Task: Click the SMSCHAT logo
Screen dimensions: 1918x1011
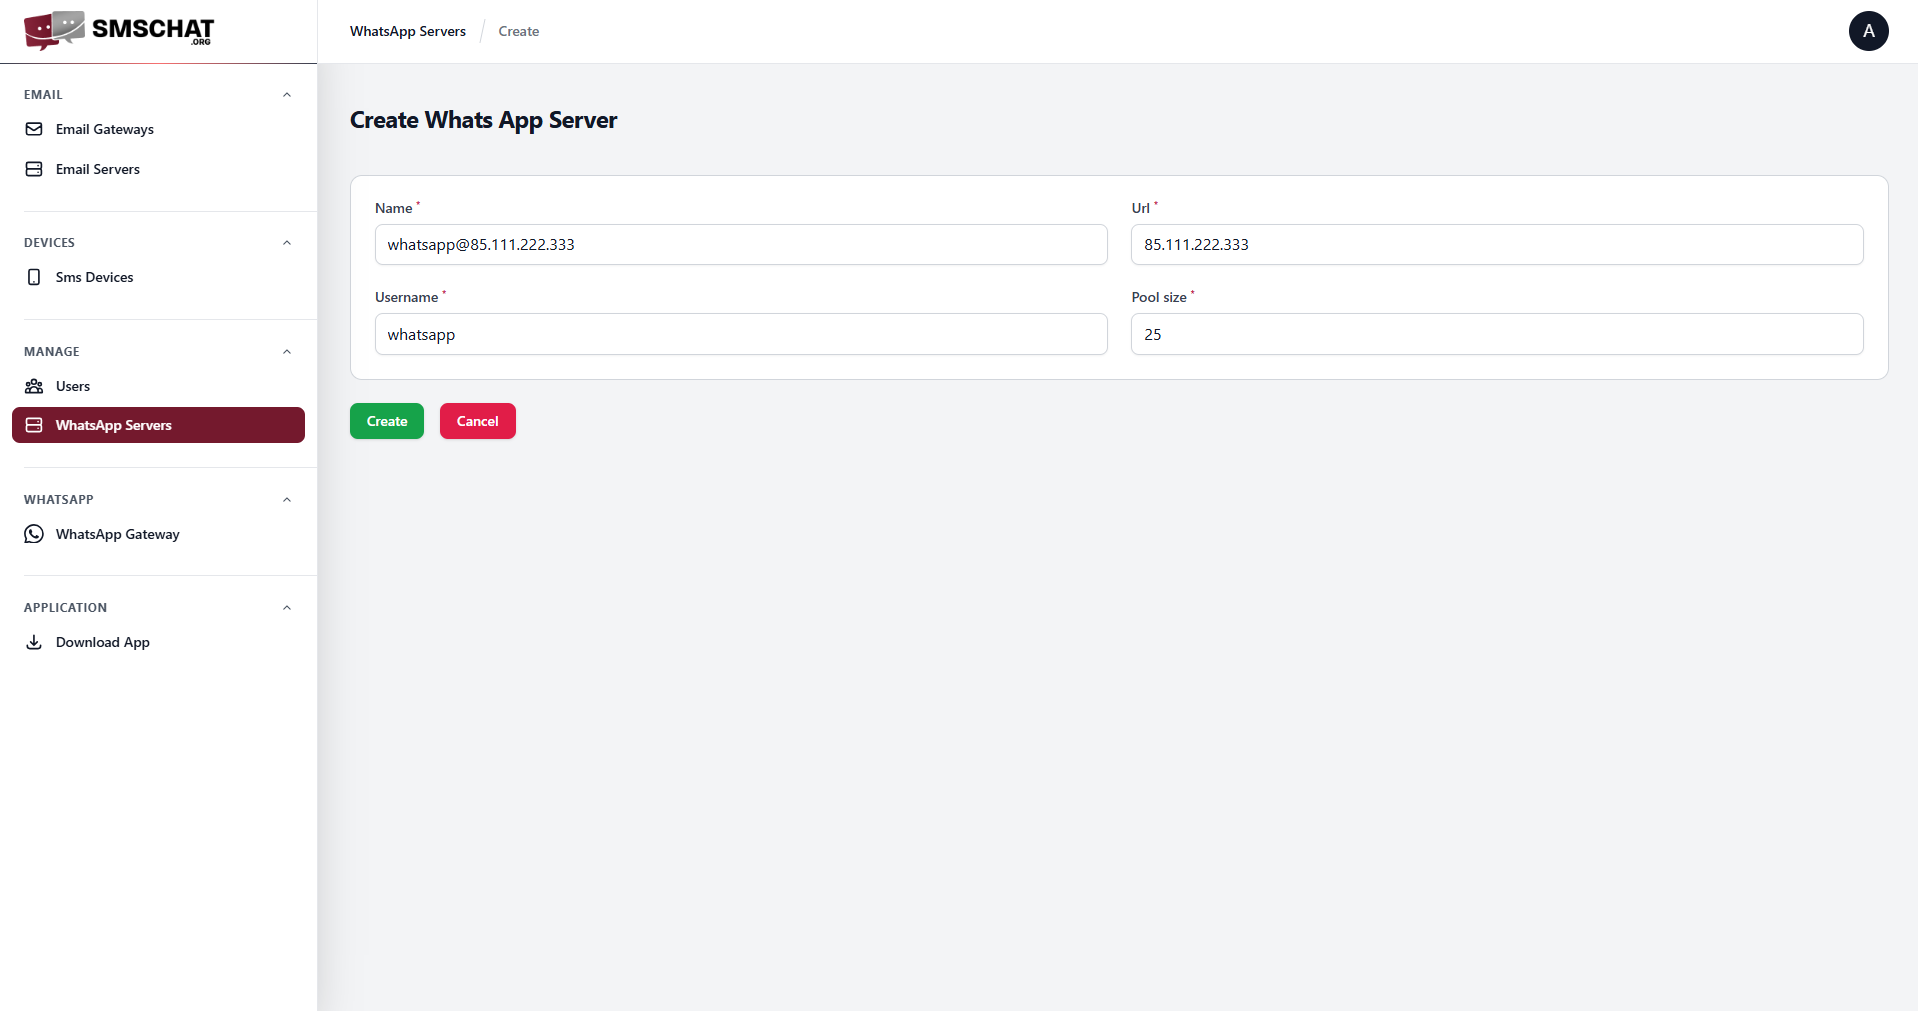Action: (x=119, y=31)
